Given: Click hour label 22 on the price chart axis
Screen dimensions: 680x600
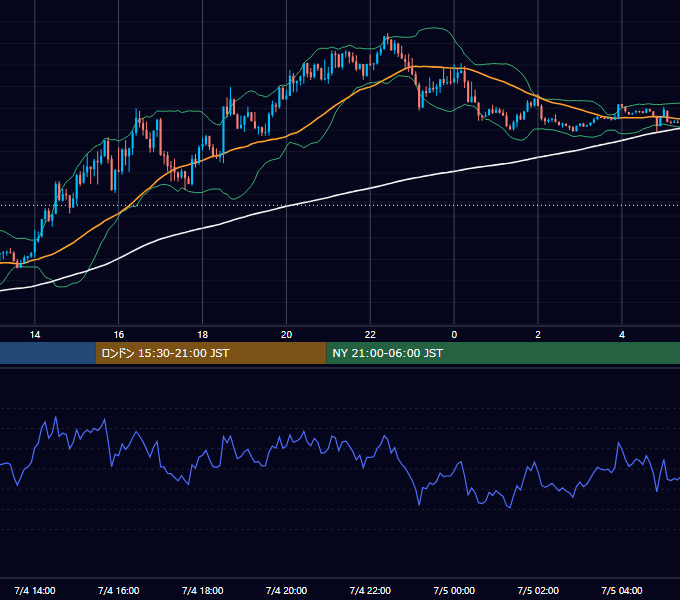Looking at the screenshot, I should point(370,335).
